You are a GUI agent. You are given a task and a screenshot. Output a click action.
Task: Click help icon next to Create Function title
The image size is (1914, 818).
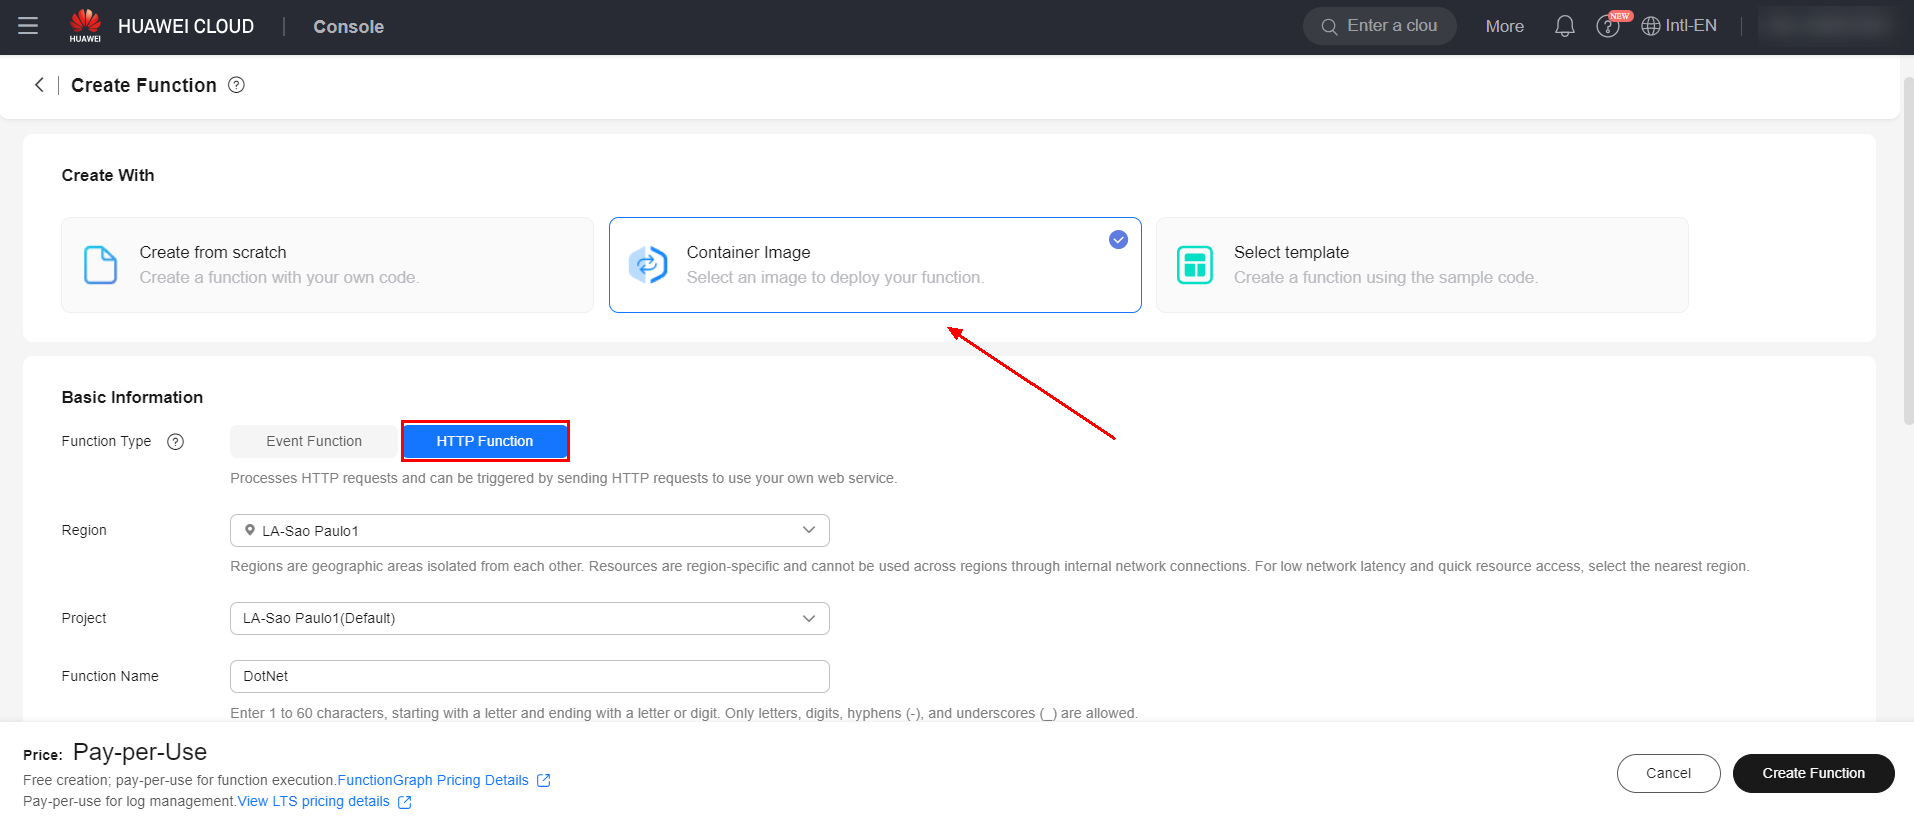236,85
